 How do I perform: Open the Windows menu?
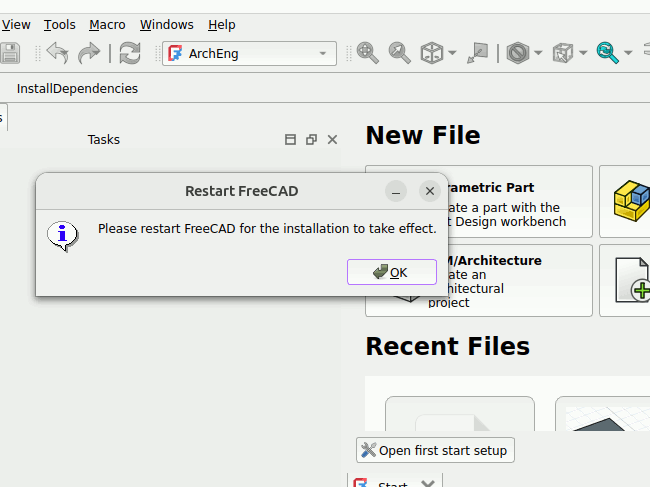(x=167, y=24)
